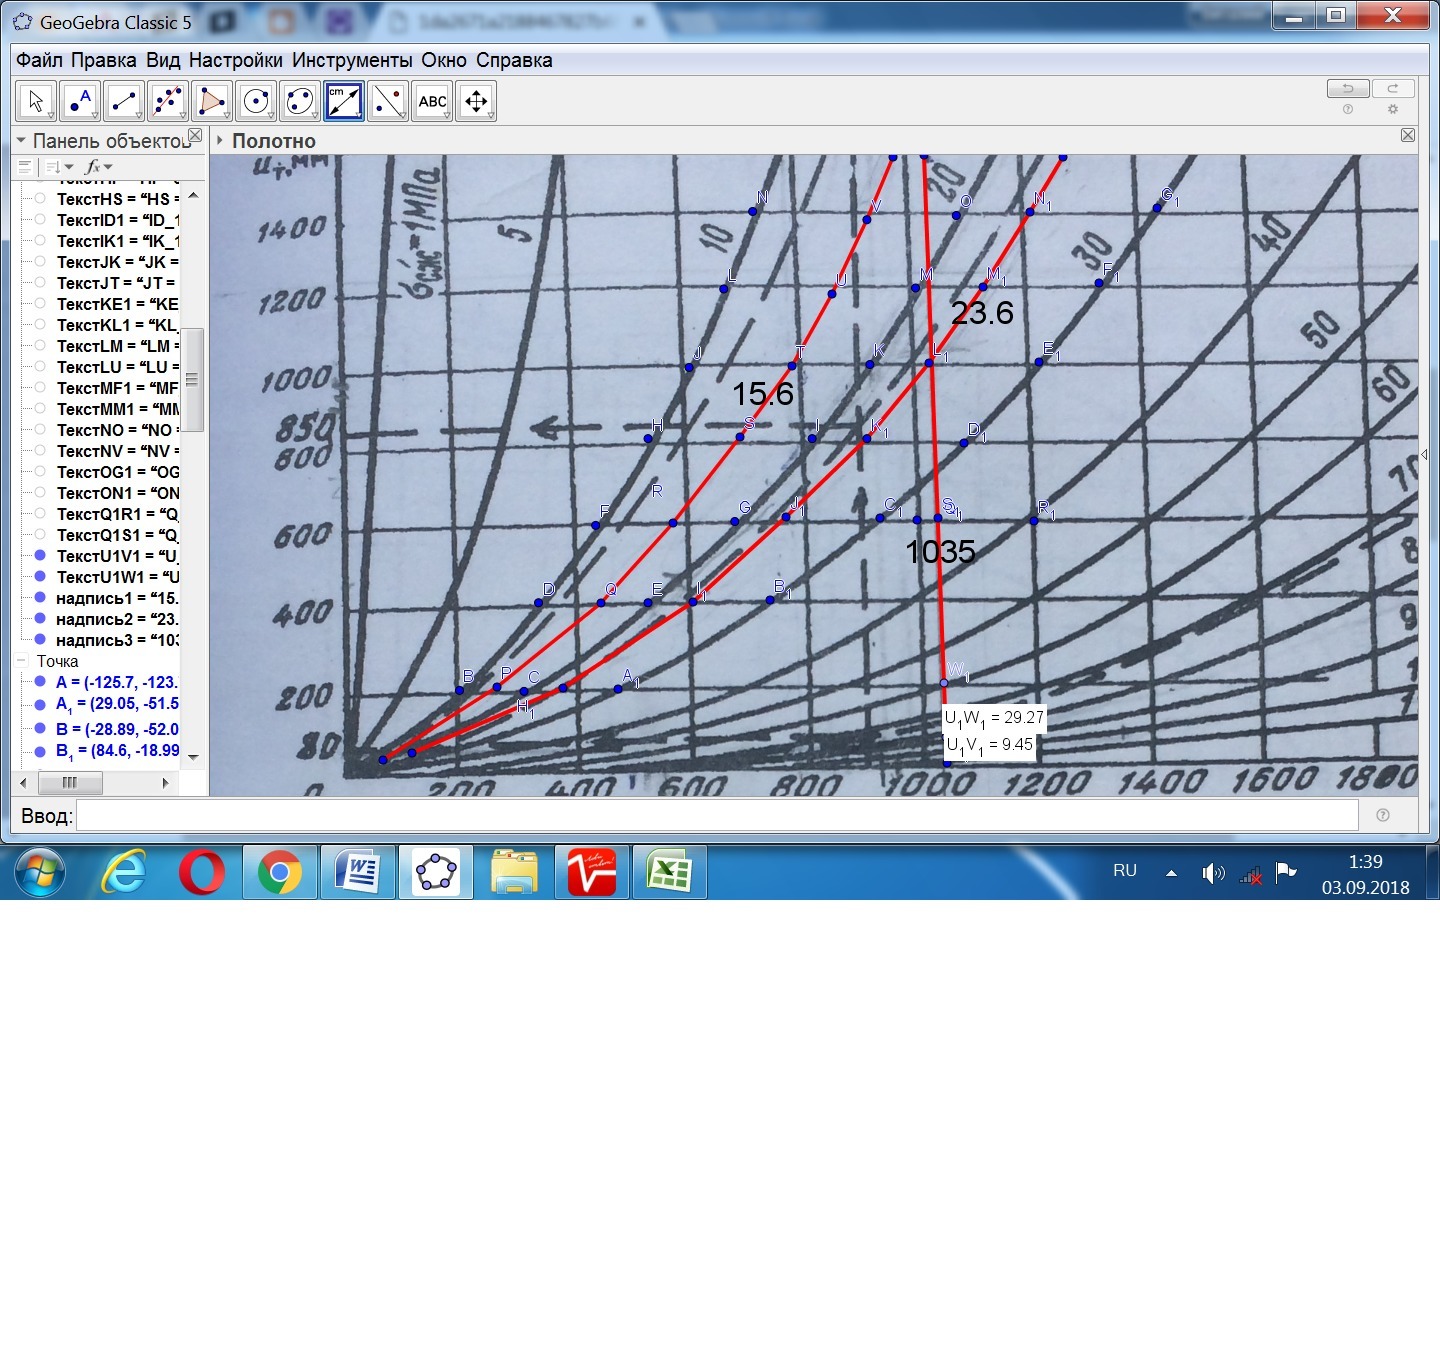Click the Ввод input field

click(716, 816)
